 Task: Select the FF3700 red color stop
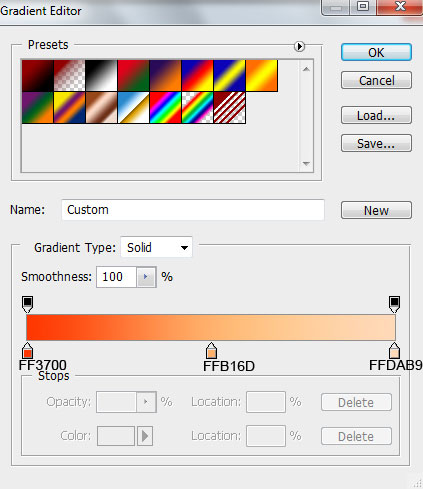pos(27,350)
